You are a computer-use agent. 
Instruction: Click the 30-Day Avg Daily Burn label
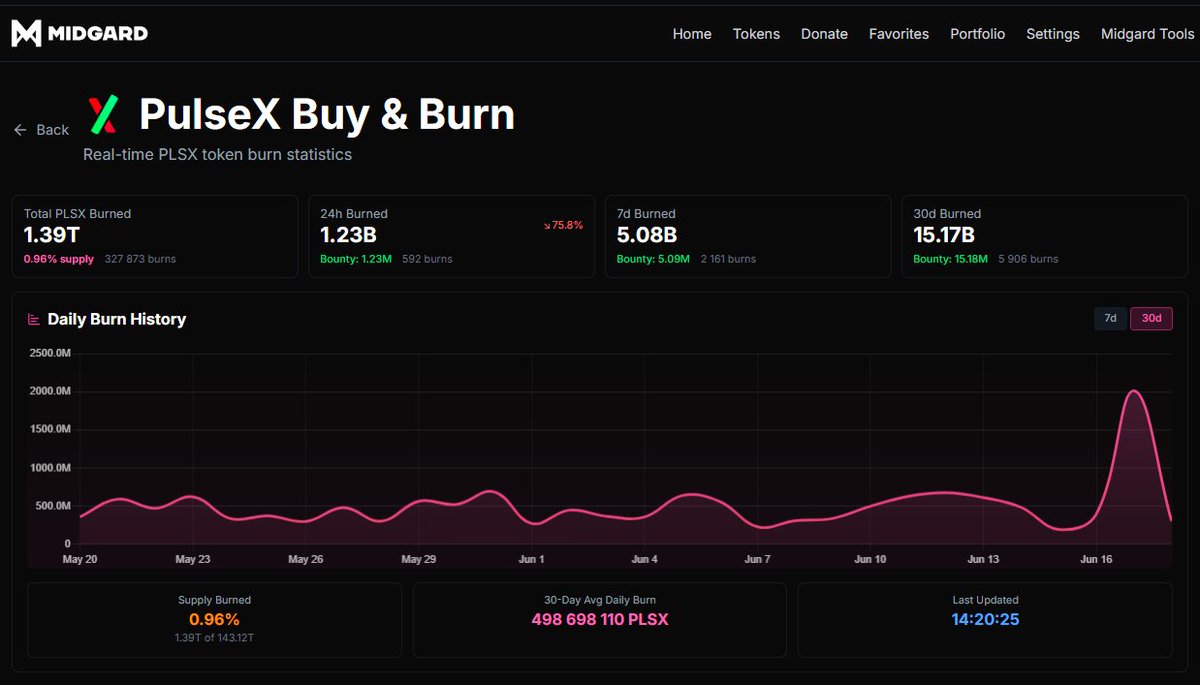600,600
